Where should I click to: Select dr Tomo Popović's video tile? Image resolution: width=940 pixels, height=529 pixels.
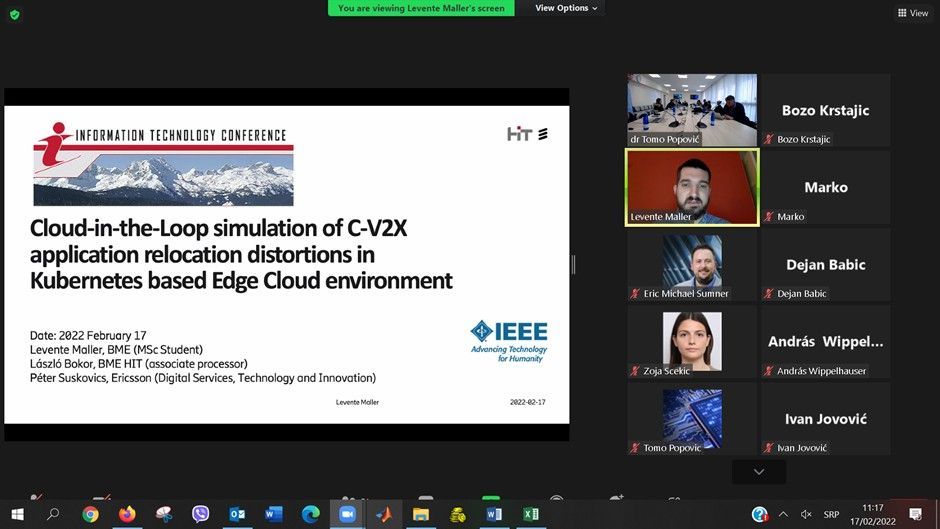[x=692, y=110]
